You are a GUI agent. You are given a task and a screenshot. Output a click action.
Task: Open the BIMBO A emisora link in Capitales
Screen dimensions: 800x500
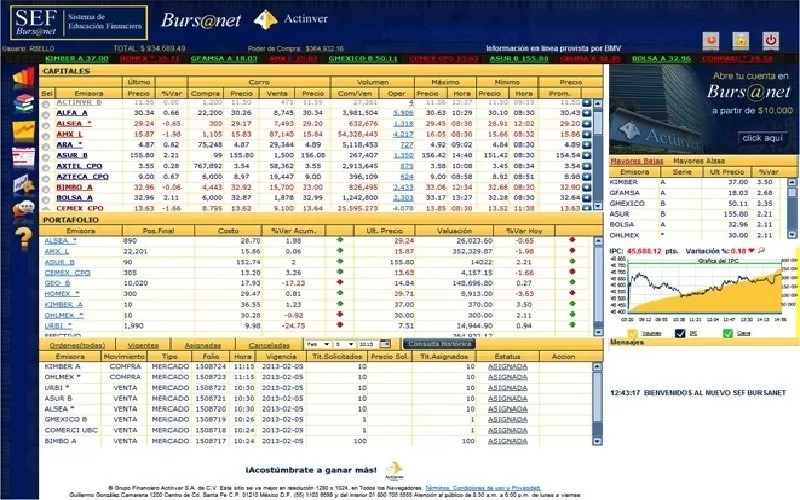74,187
